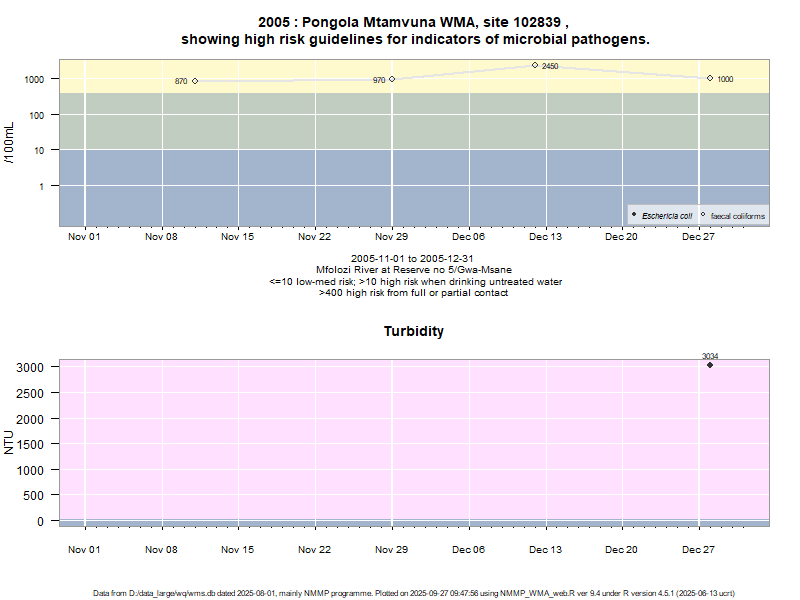Screen dimensions: 800x600
Task: Click the pink turbidity plot background
Action: point(400,440)
